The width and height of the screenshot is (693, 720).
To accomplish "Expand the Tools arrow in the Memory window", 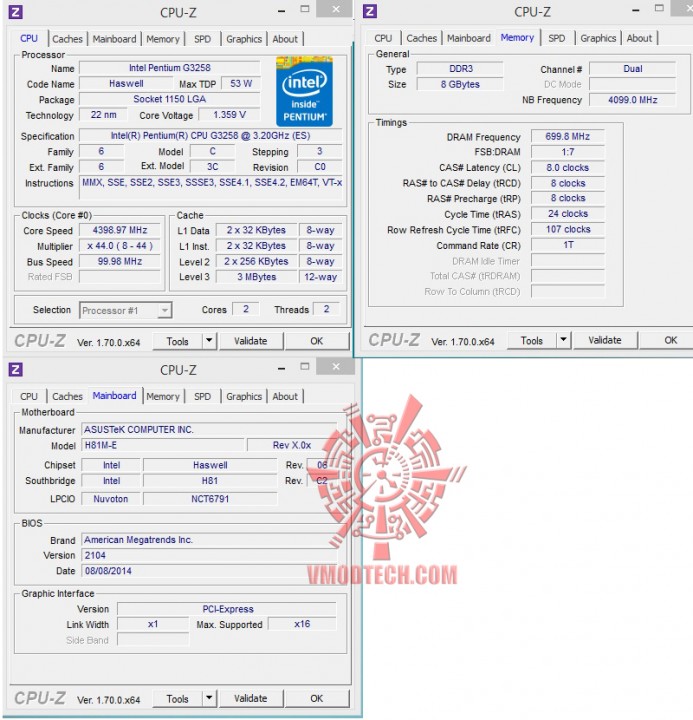I will click(563, 340).
